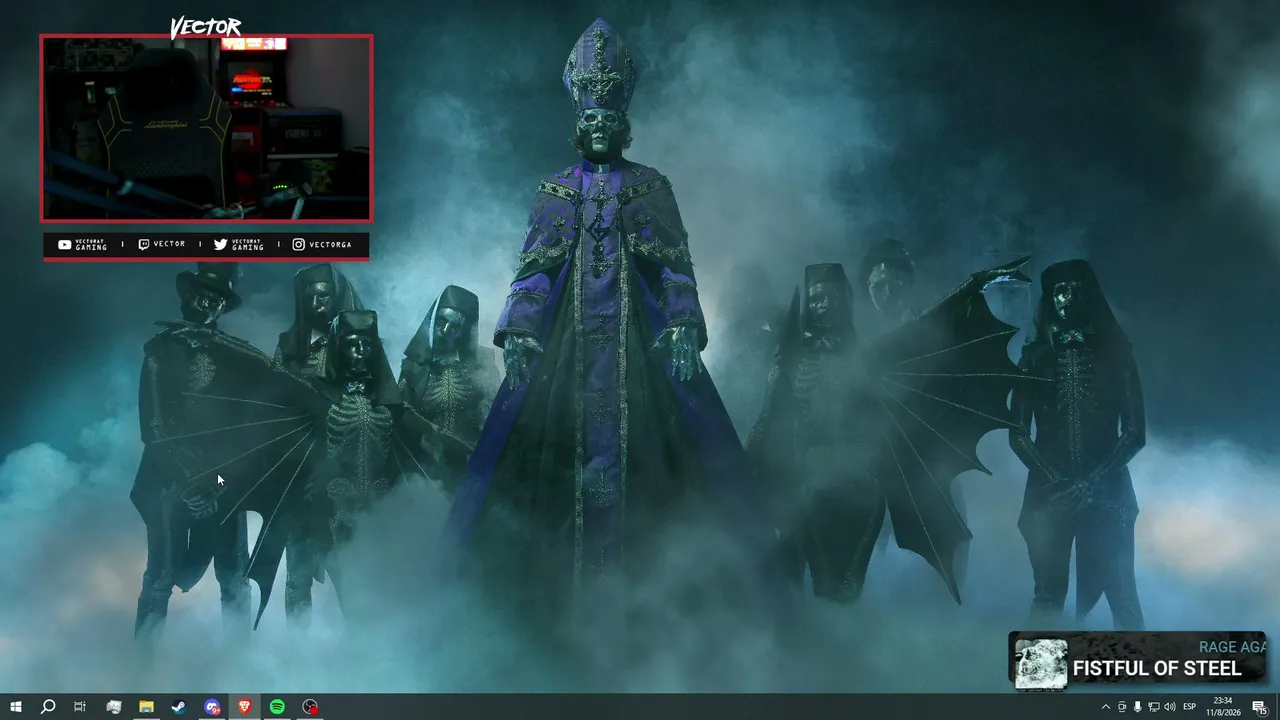Screen dimensions: 1280x720
Task: Open the notification center with 15 alerts
Action: pyautogui.click(x=1260, y=707)
